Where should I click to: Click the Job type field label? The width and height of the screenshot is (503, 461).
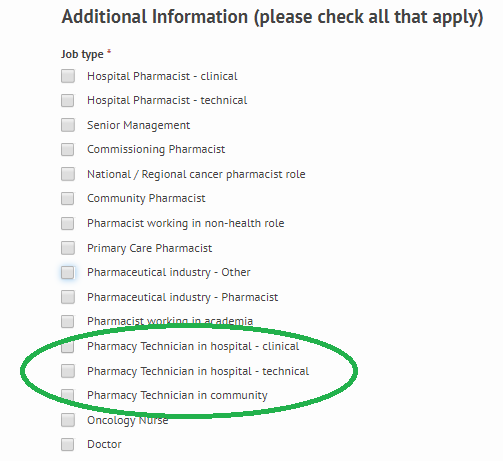pyautogui.click(x=82, y=54)
